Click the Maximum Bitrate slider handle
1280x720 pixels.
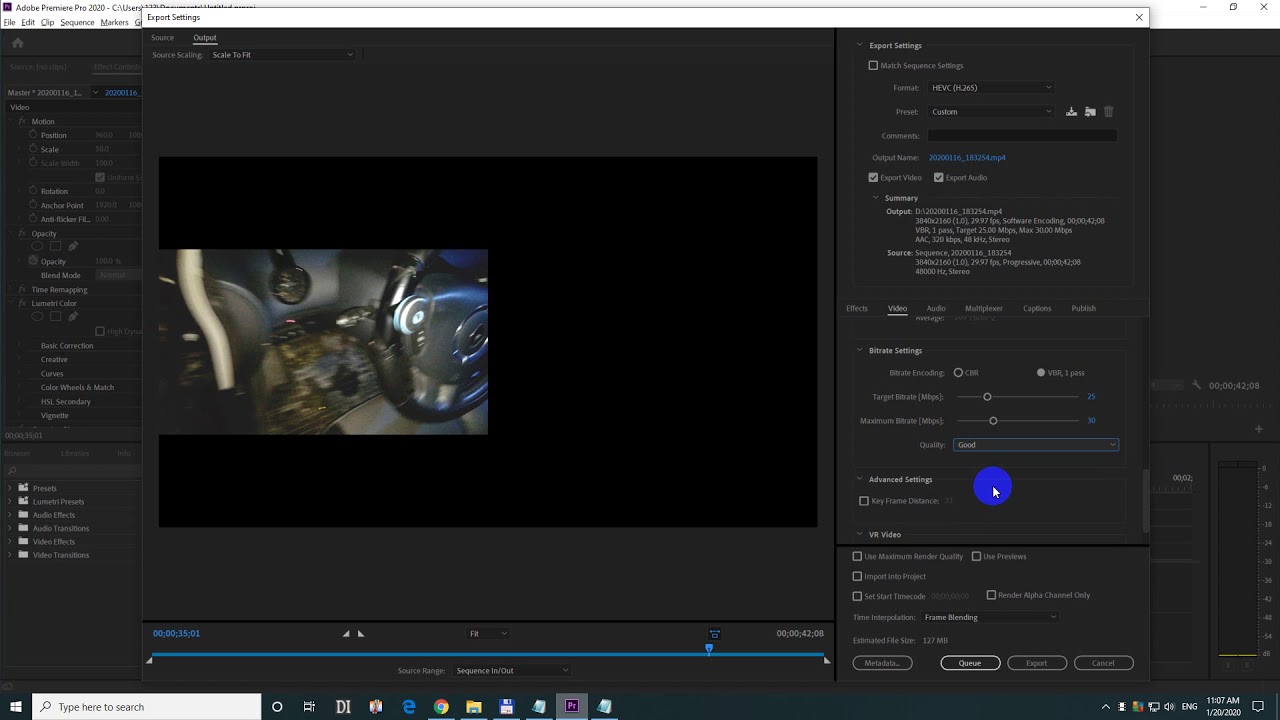[993, 421]
